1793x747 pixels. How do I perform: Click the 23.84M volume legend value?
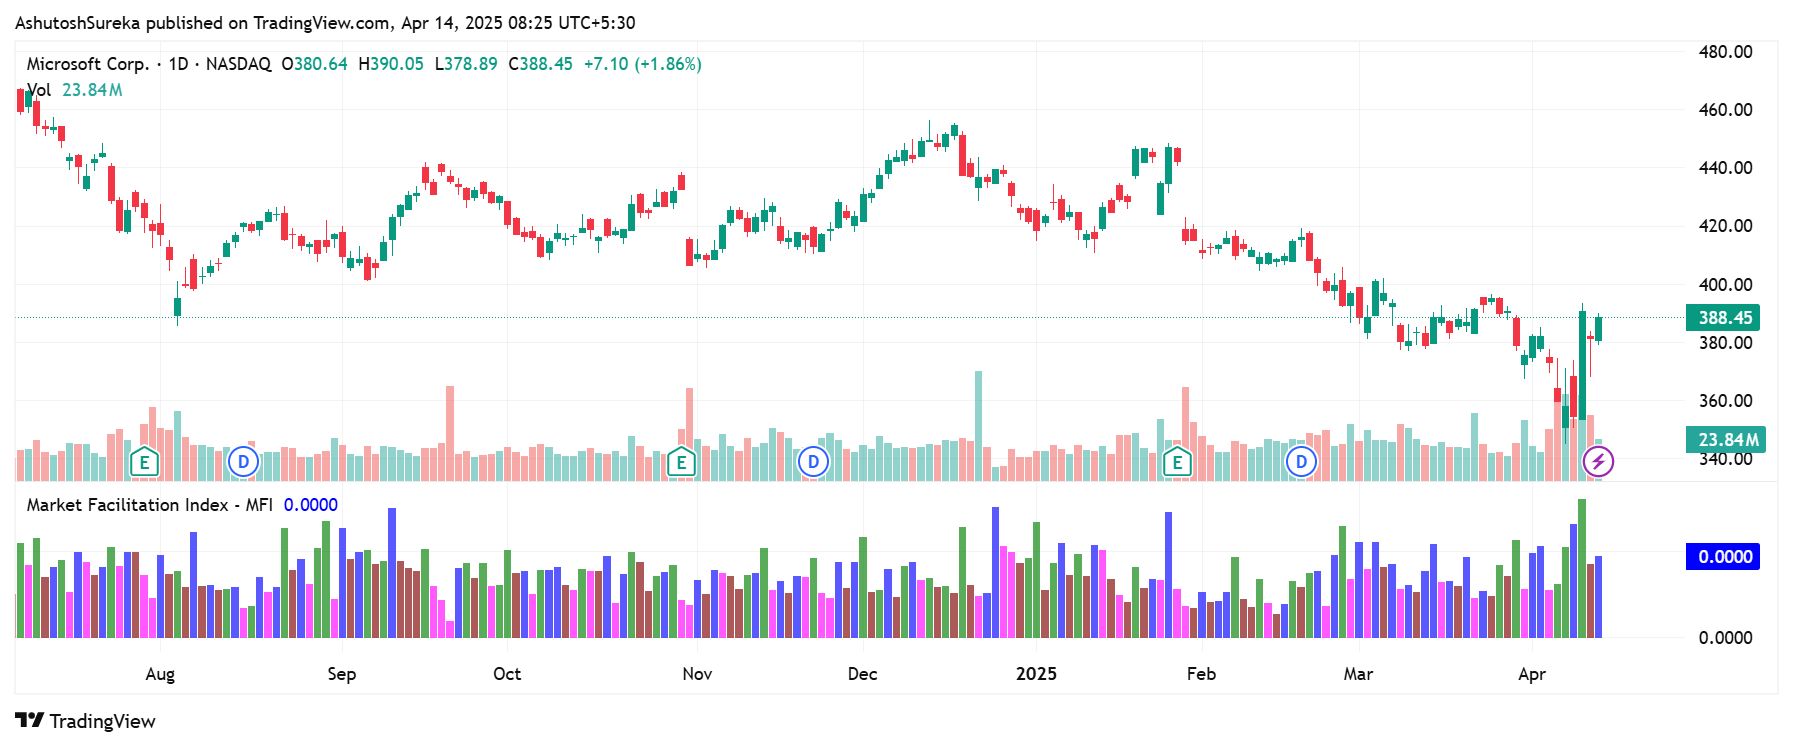(92, 90)
